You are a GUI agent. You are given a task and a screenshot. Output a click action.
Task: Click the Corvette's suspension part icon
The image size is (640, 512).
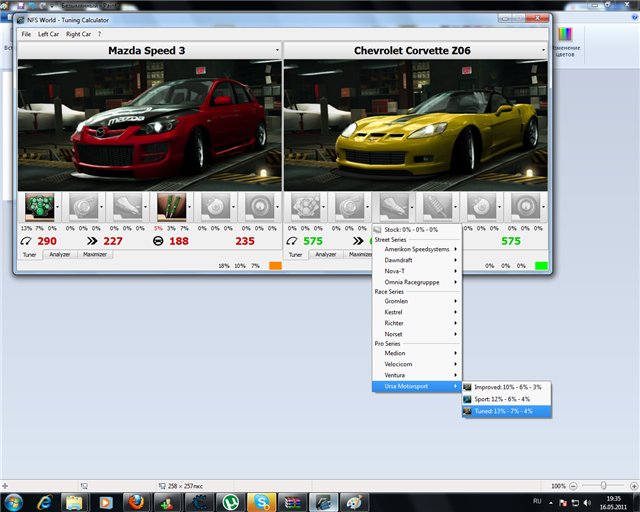[438, 207]
